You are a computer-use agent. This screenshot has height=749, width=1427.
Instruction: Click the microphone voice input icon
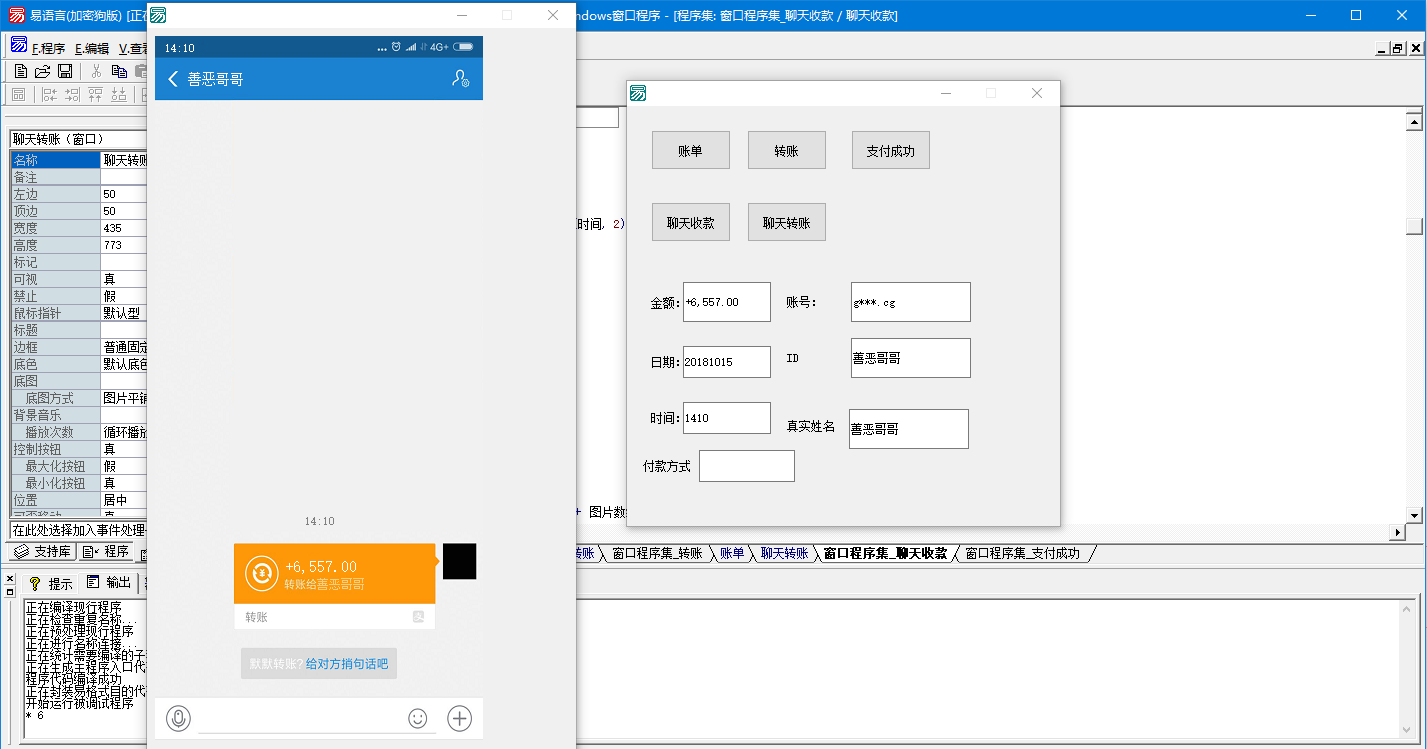pyautogui.click(x=178, y=718)
